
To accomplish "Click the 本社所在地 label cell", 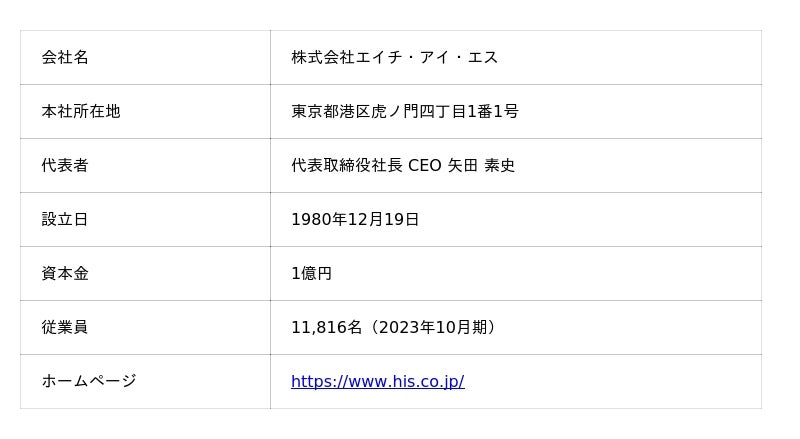I will point(145,112).
